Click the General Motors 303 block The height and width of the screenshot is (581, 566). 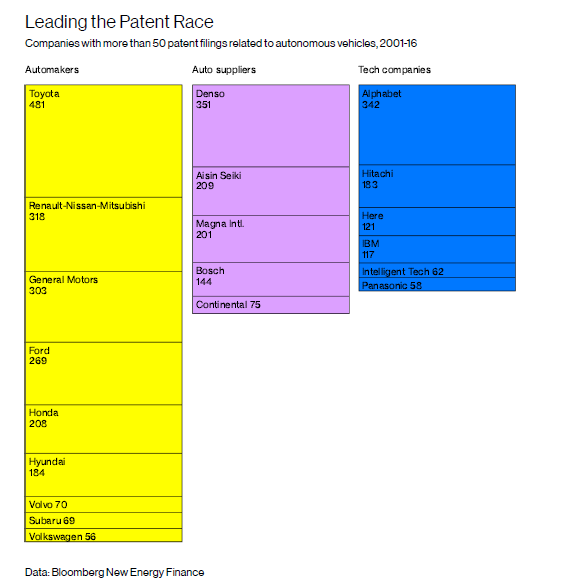[103, 307]
